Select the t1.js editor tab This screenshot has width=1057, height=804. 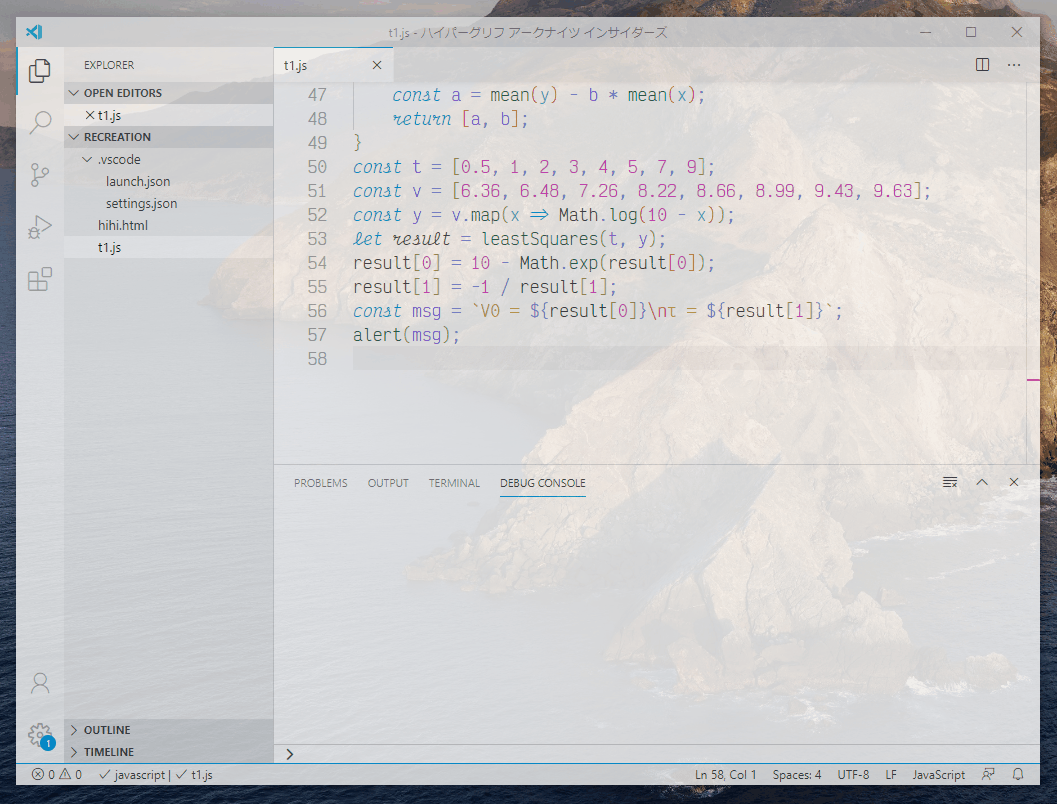pyautogui.click(x=333, y=65)
